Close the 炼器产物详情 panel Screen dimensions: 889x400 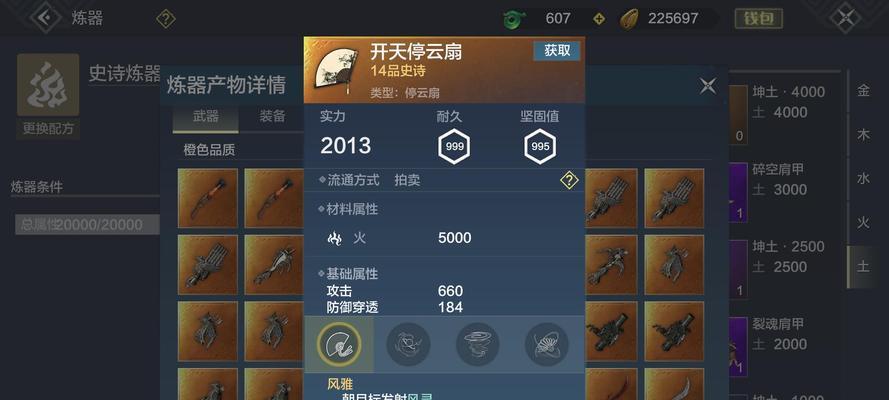708,86
